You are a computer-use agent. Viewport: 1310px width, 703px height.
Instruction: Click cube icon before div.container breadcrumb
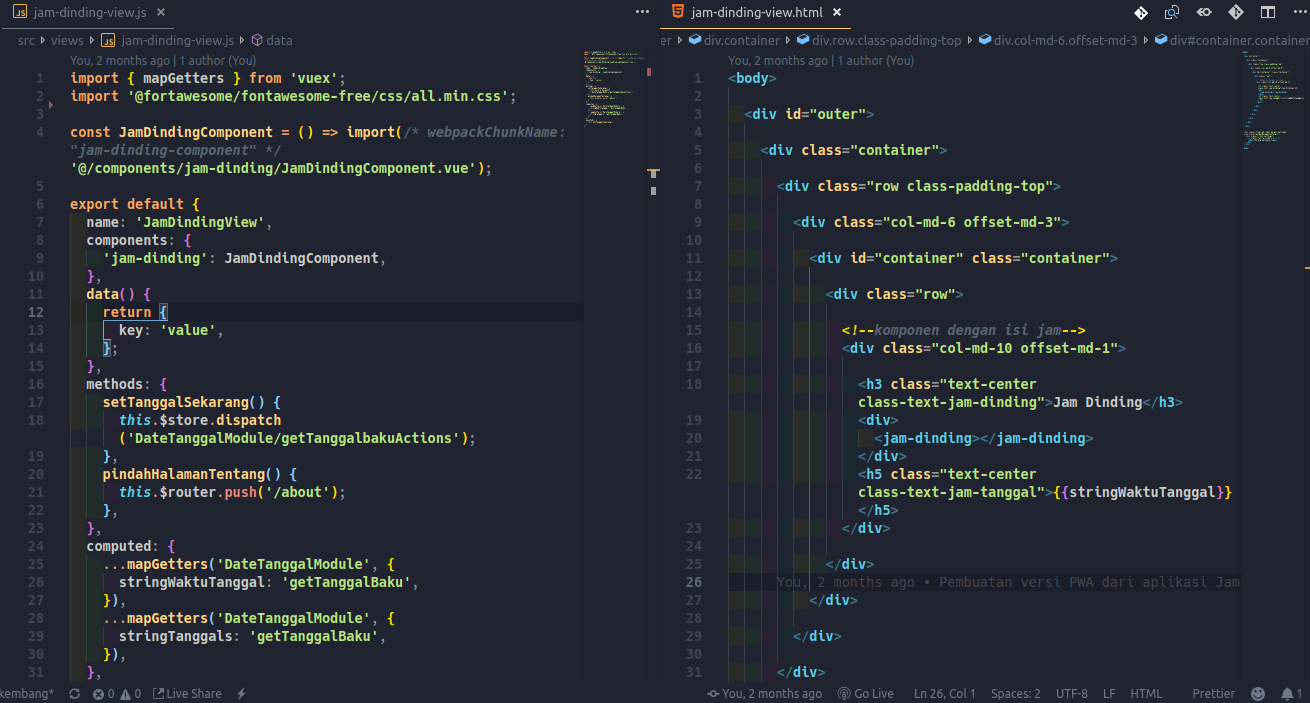(x=695, y=40)
